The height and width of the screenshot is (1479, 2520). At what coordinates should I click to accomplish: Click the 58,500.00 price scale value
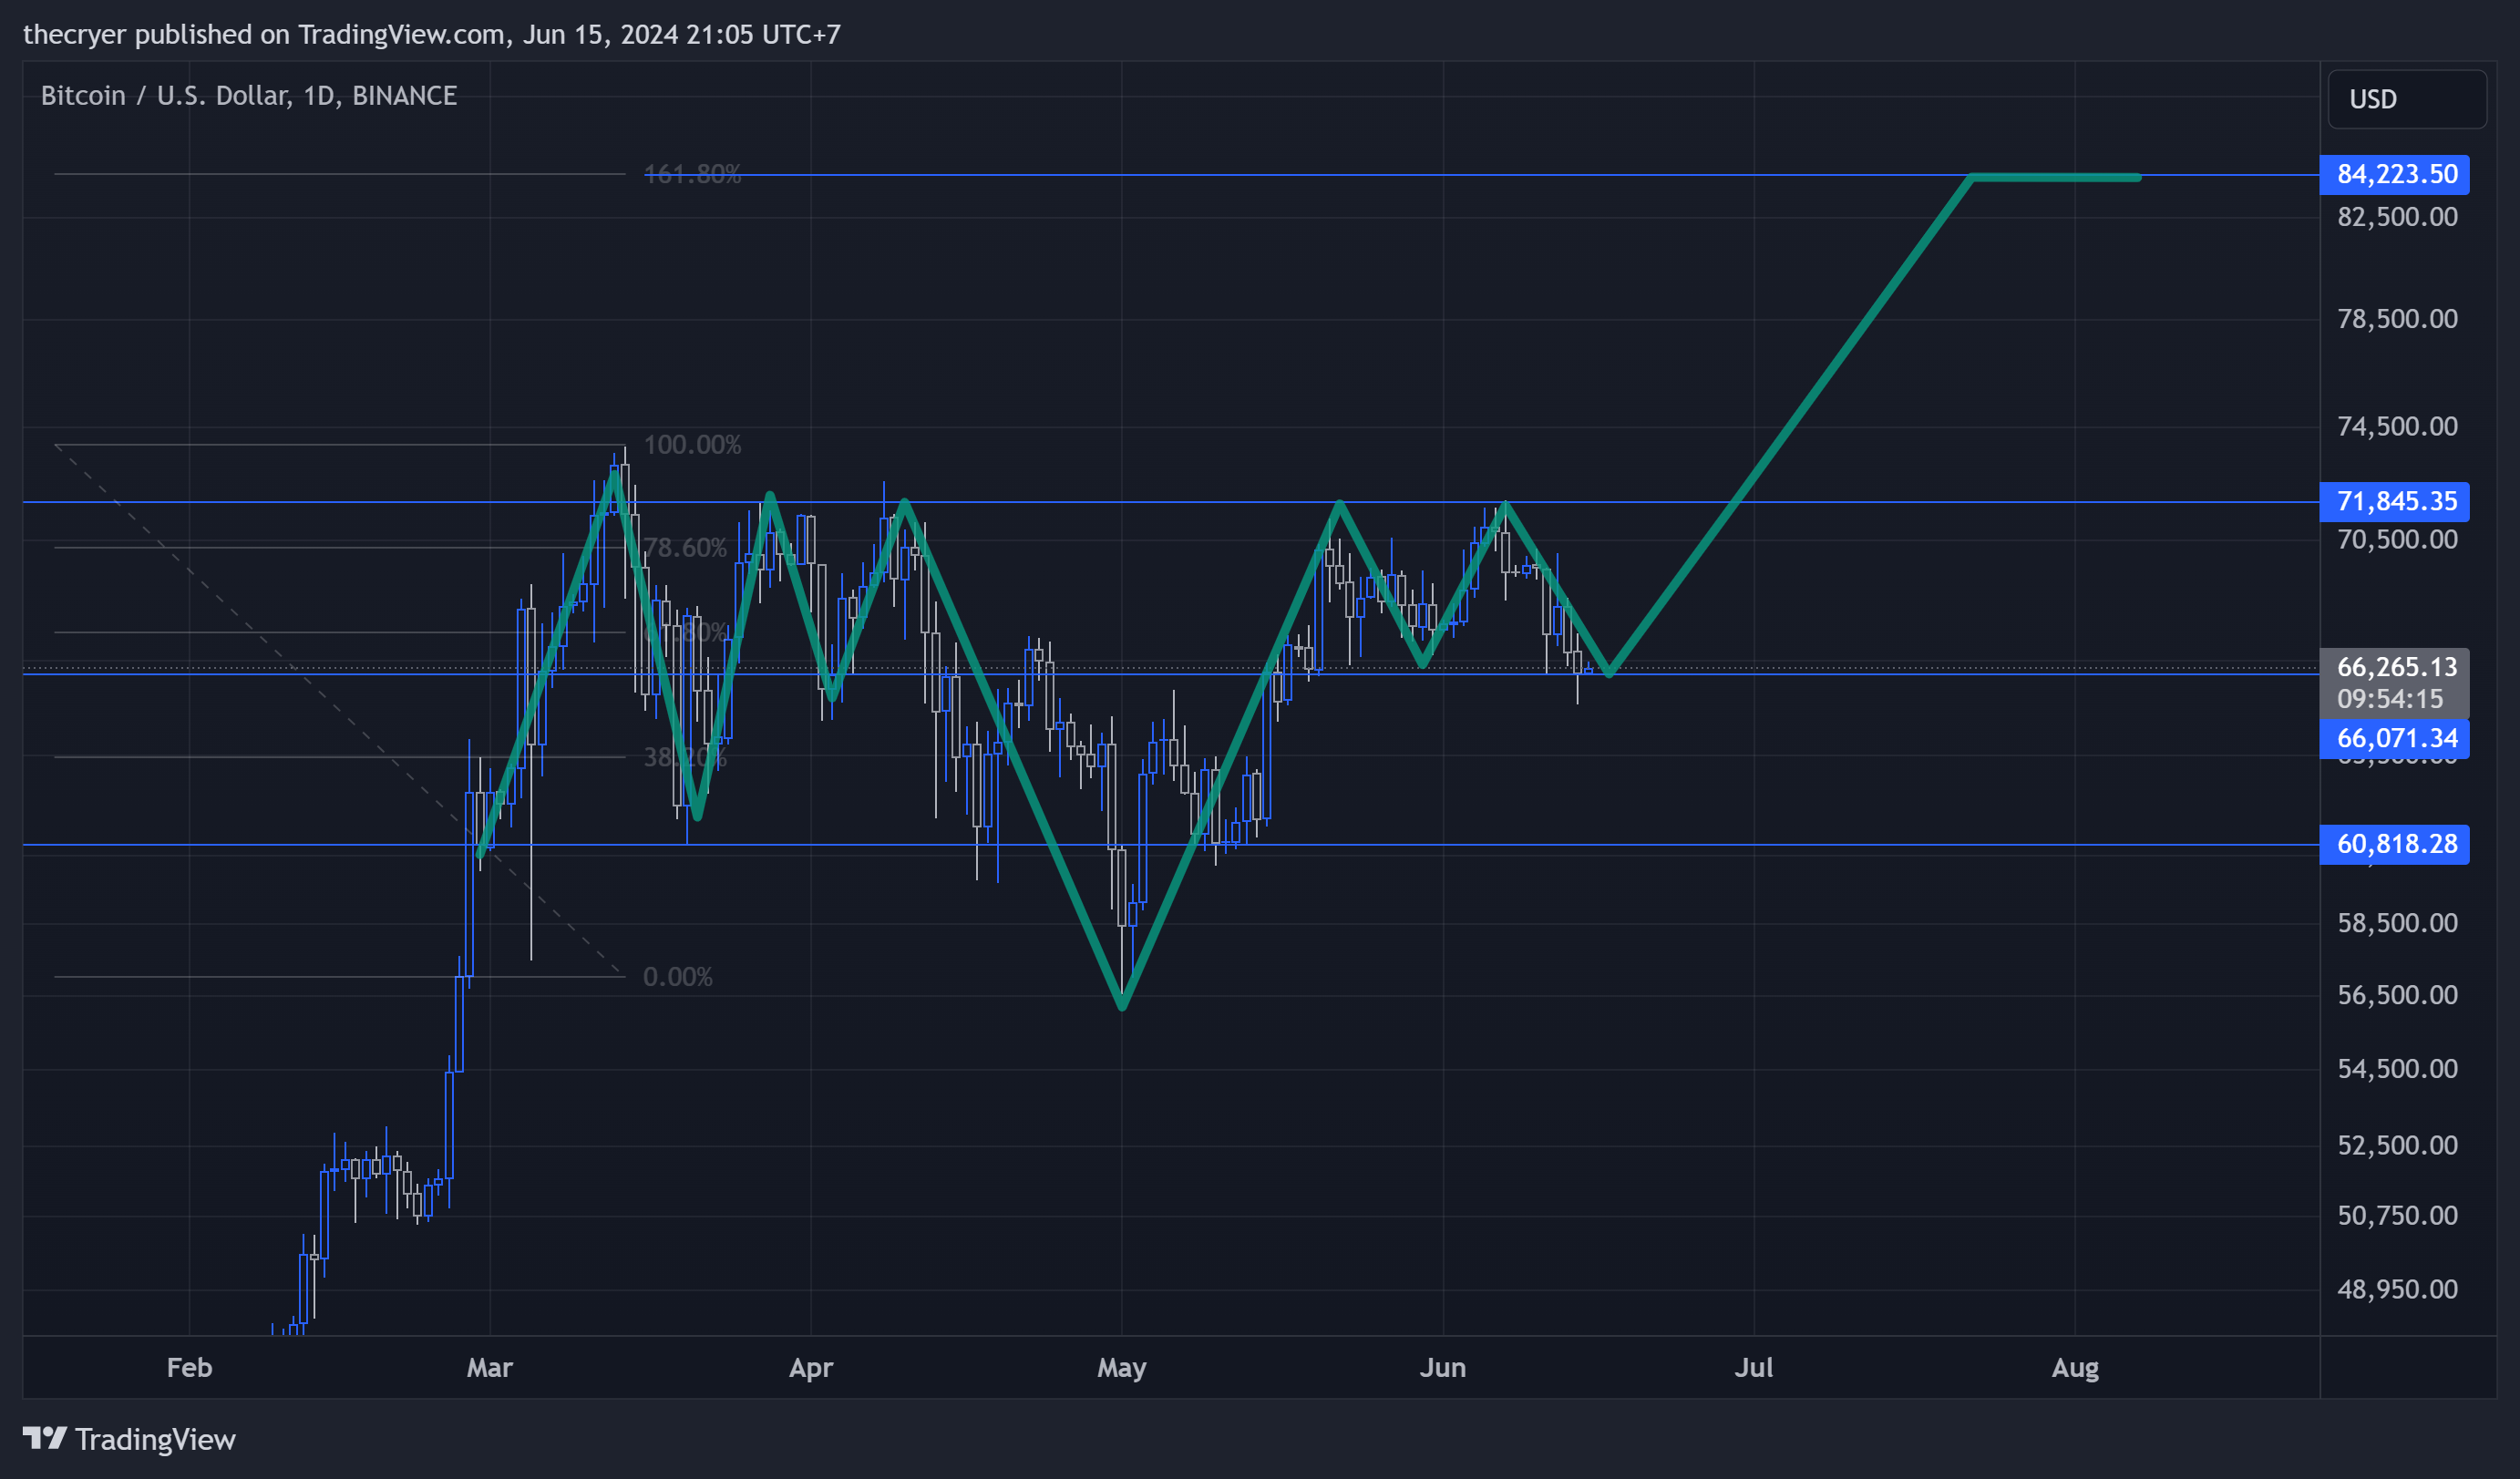[x=2397, y=923]
